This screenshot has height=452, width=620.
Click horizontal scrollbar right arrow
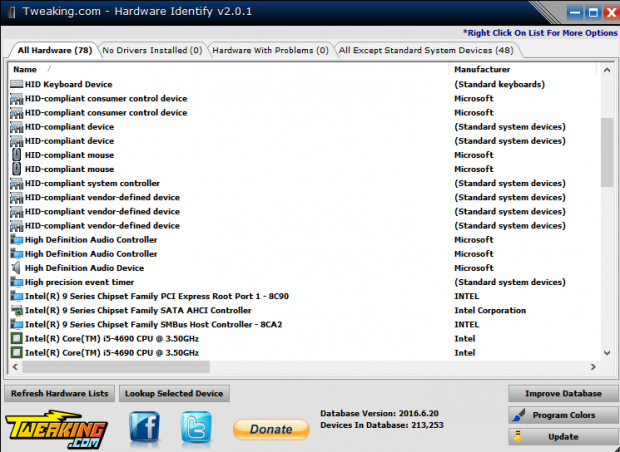[x=593, y=367]
